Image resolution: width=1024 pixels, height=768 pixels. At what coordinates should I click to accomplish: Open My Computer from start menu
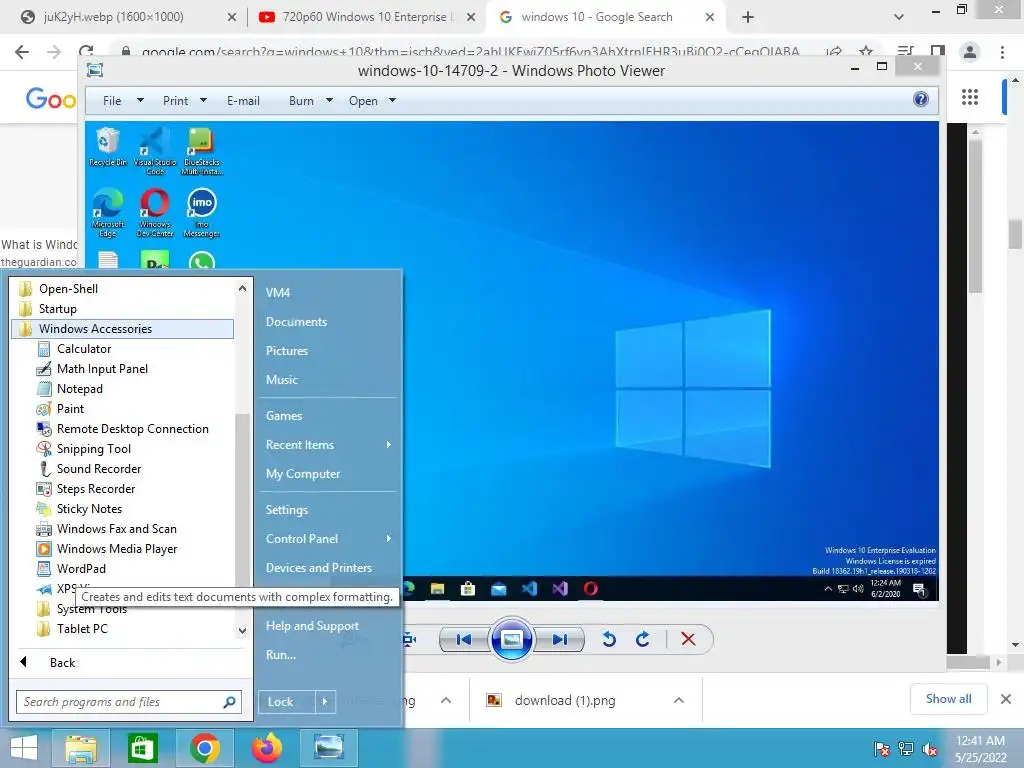(x=302, y=474)
